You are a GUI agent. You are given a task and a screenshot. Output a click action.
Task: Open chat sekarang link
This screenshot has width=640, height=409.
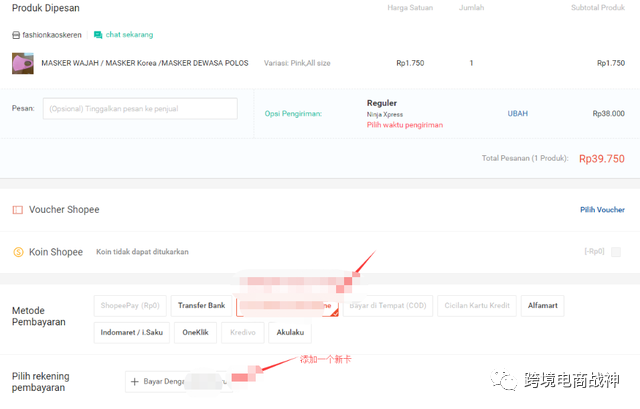coord(129,35)
